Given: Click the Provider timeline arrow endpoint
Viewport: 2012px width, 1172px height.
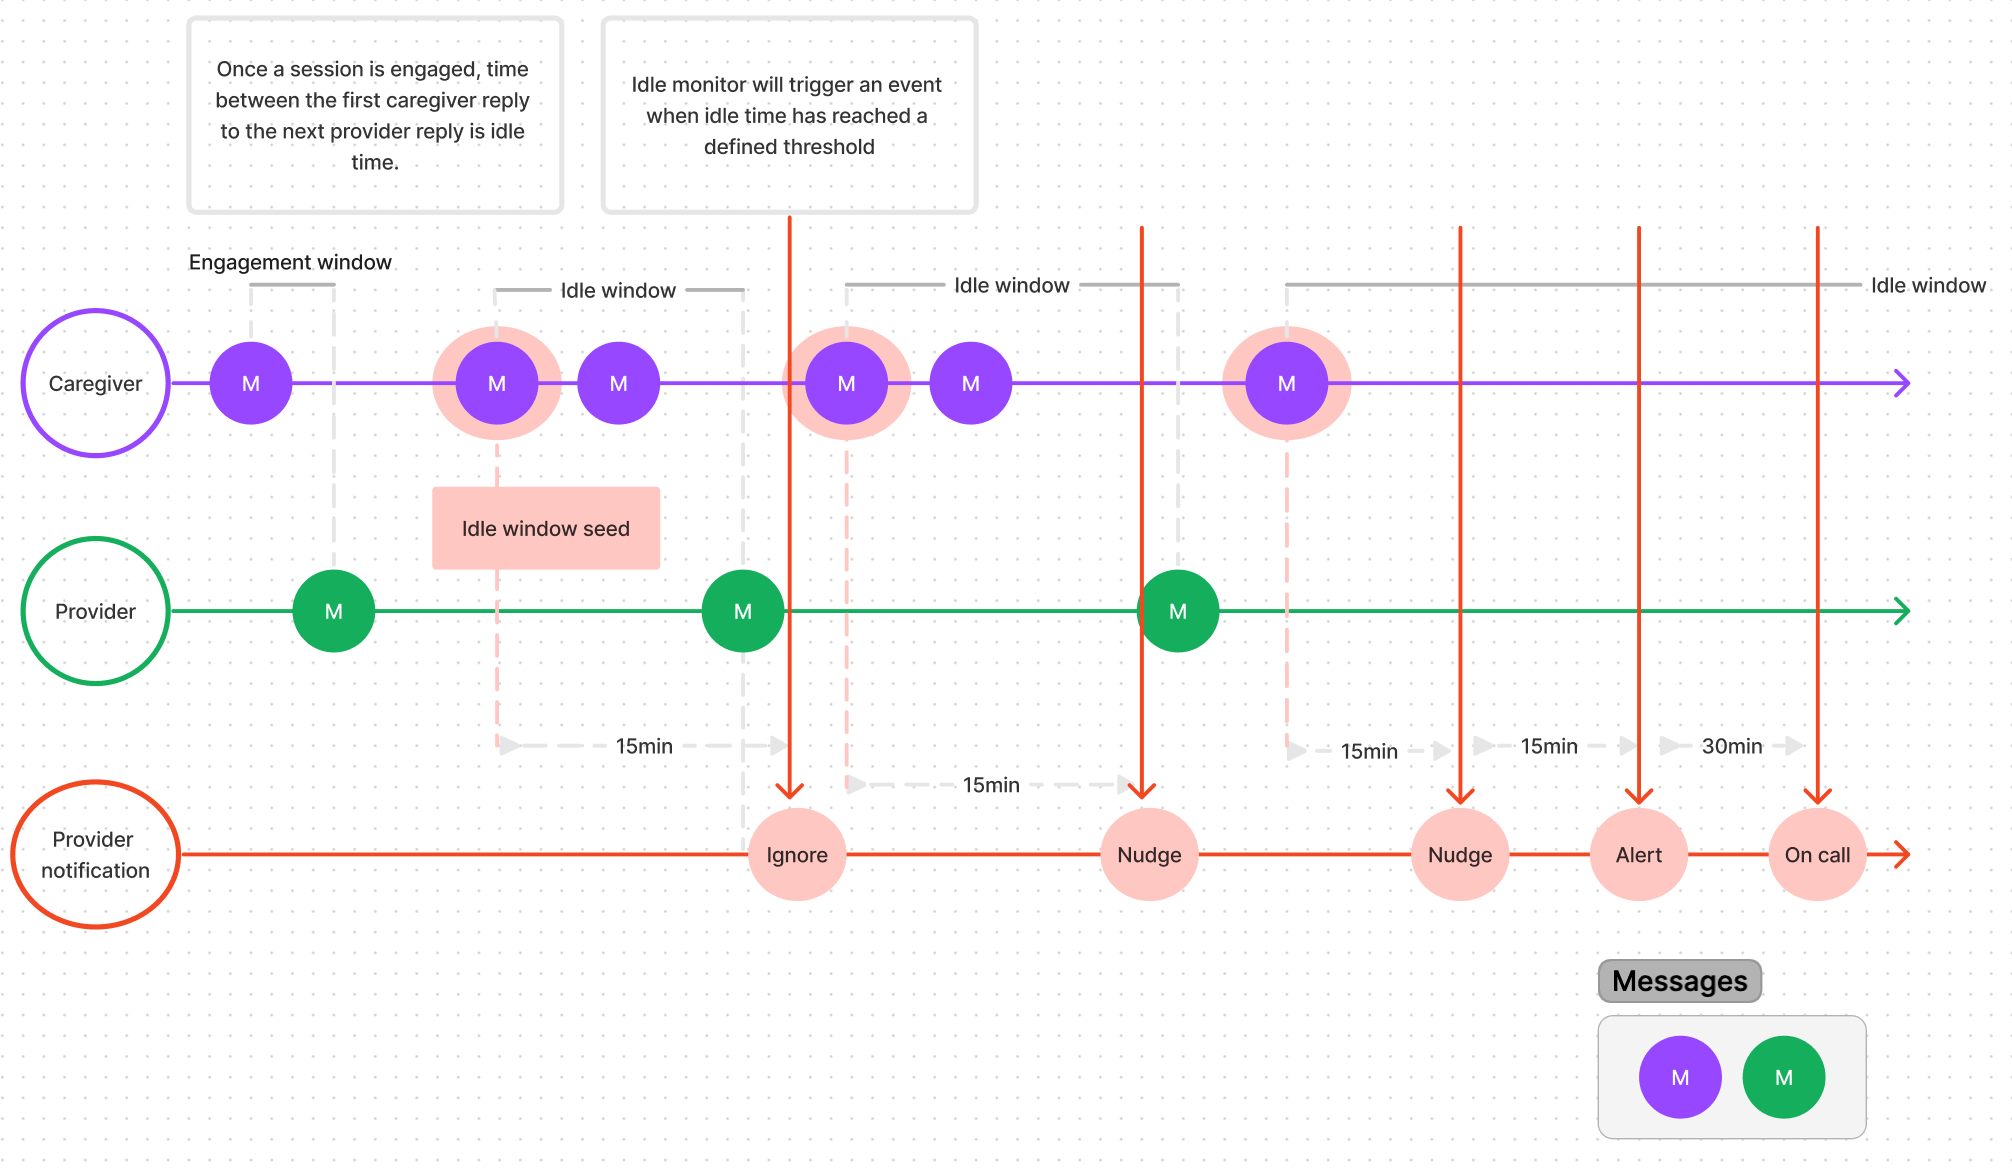Looking at the screenshot, I should coord(1909,610).
